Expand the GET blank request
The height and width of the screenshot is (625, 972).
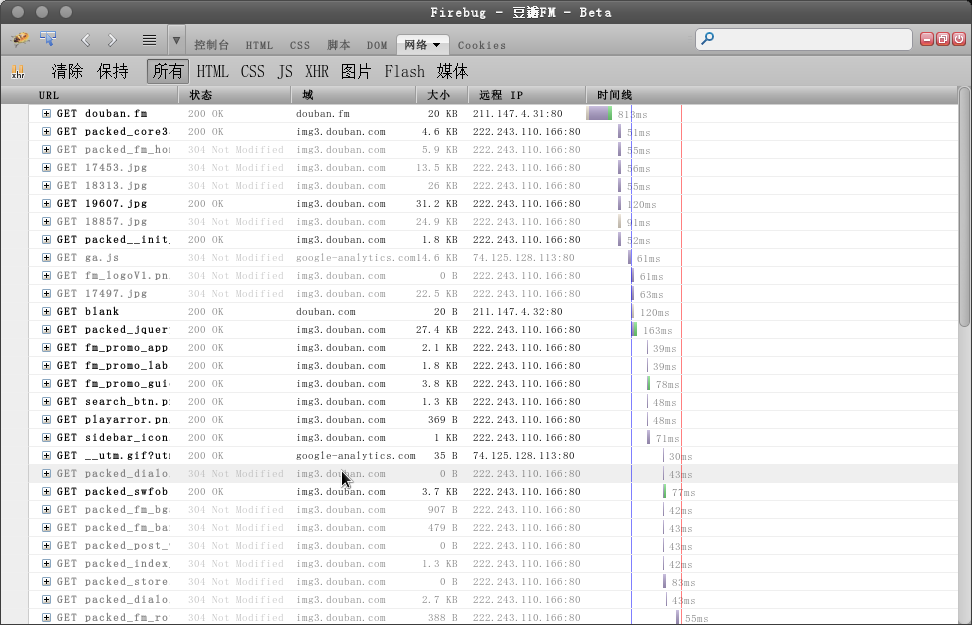tap(46, 311)
